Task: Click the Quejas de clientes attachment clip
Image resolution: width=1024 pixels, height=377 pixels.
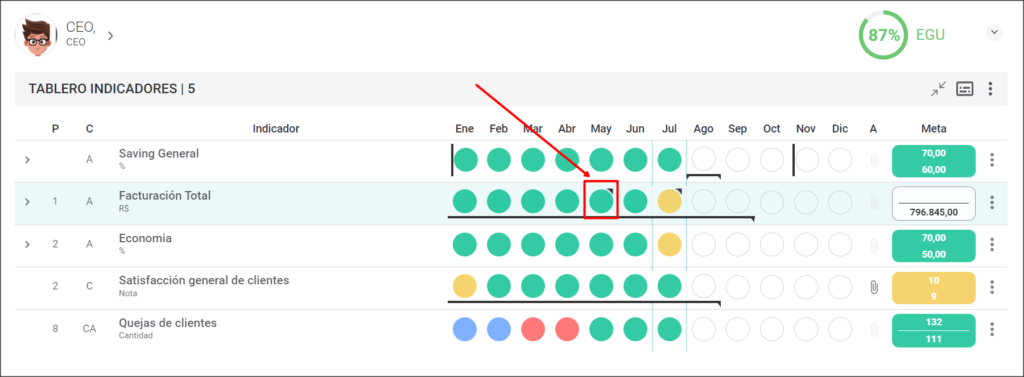Action: tap(874, 329)
